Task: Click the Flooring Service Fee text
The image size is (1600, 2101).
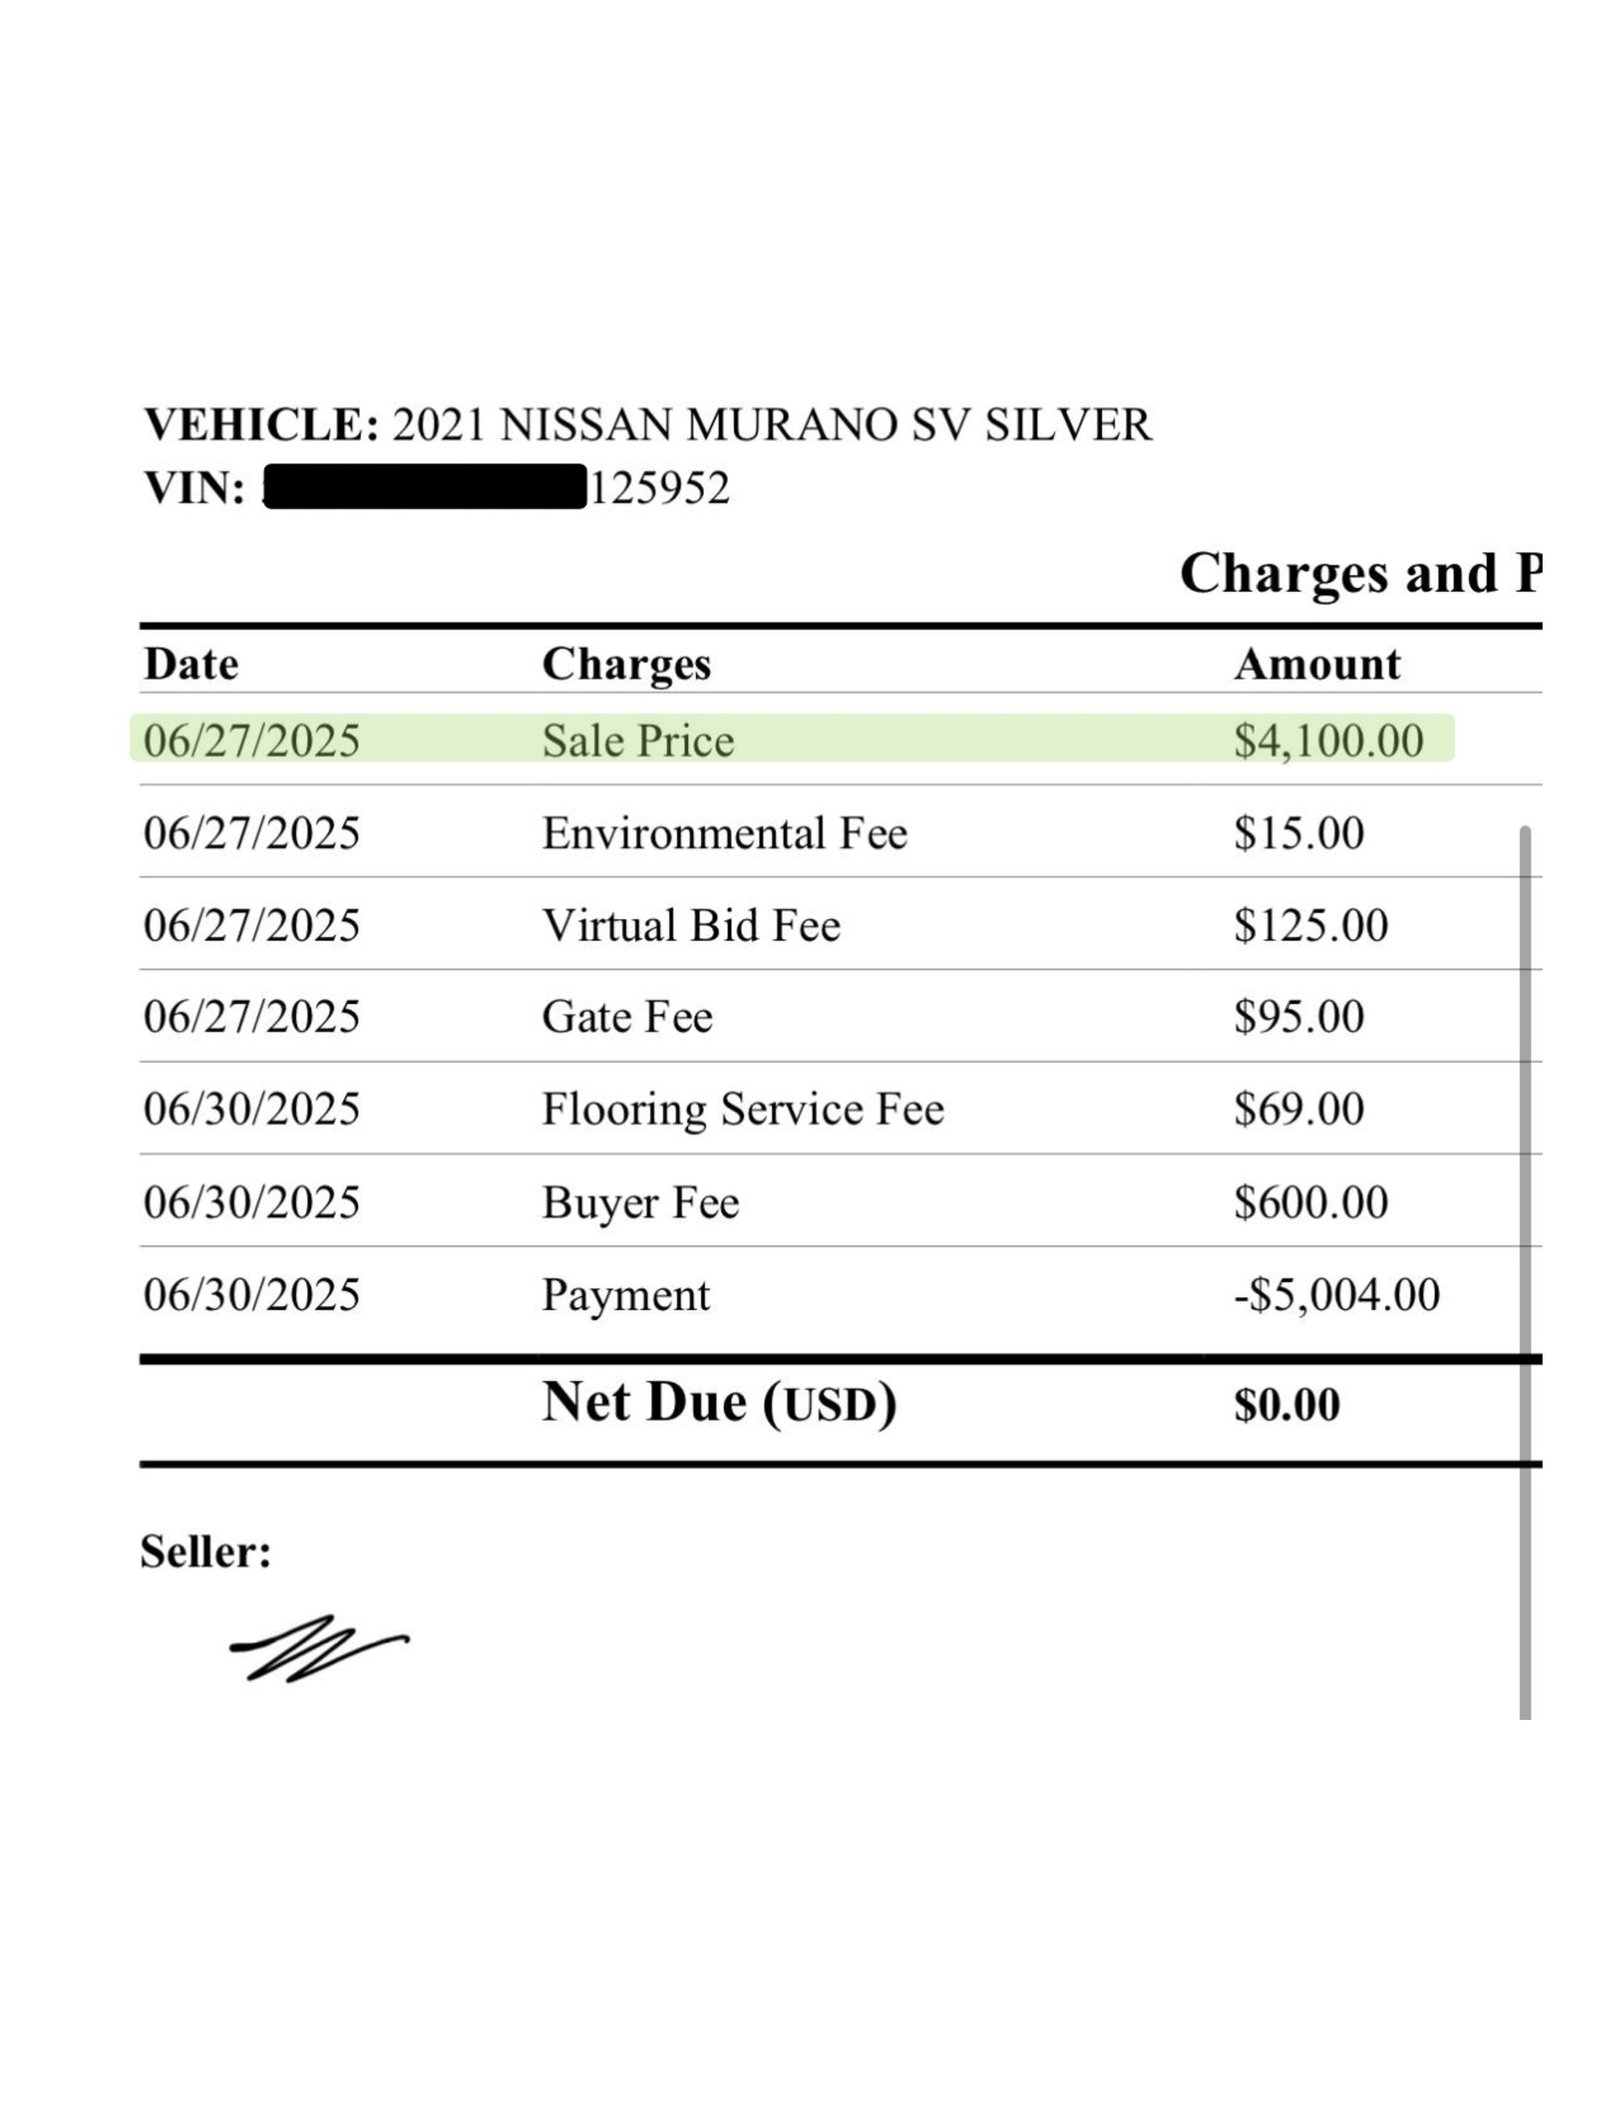Action: click(x=742, y=1109)
